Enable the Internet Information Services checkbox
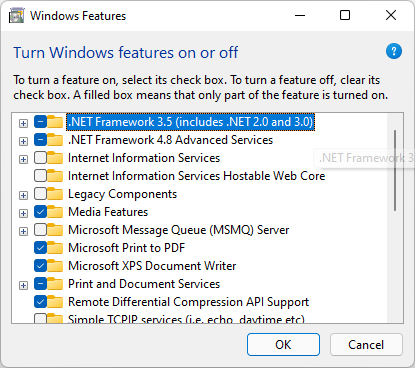The width and height of the screenshot is (415, 368). coord(40,158)
